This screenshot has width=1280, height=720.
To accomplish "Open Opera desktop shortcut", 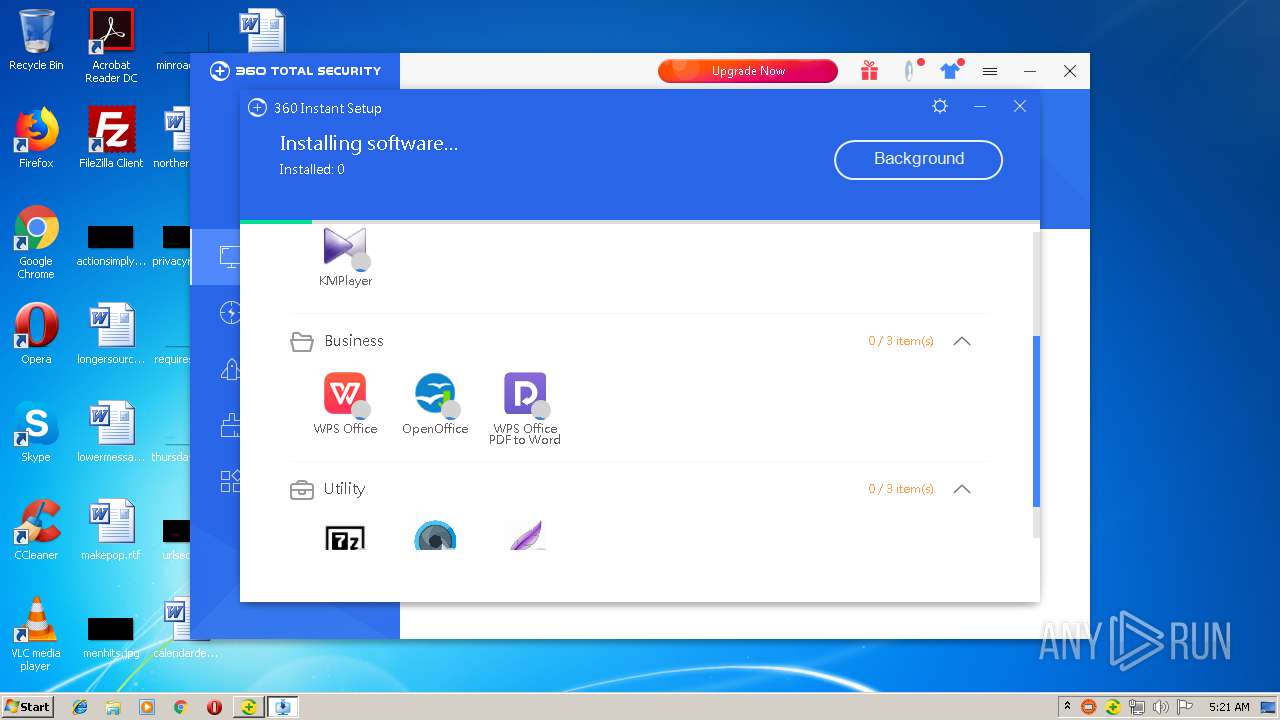I will point(36,334).
